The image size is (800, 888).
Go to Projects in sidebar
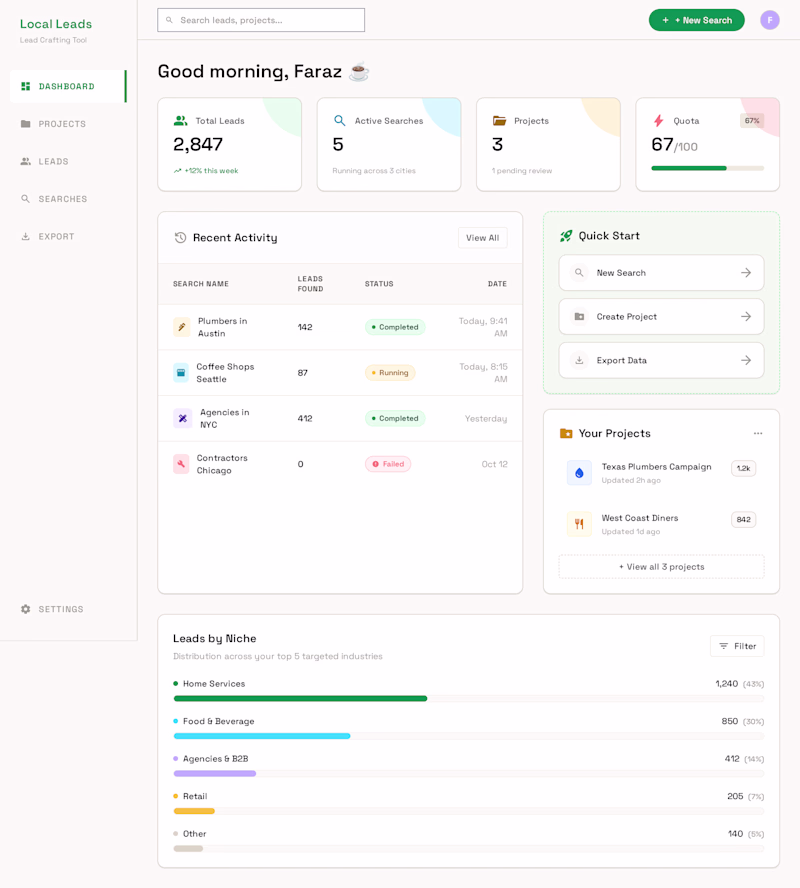point(68,124)
